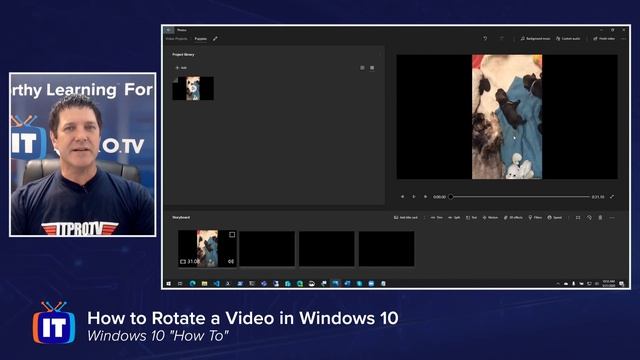640x360 pixels.
Task: Click the Undo arrow
Action: tap(485, 38)
